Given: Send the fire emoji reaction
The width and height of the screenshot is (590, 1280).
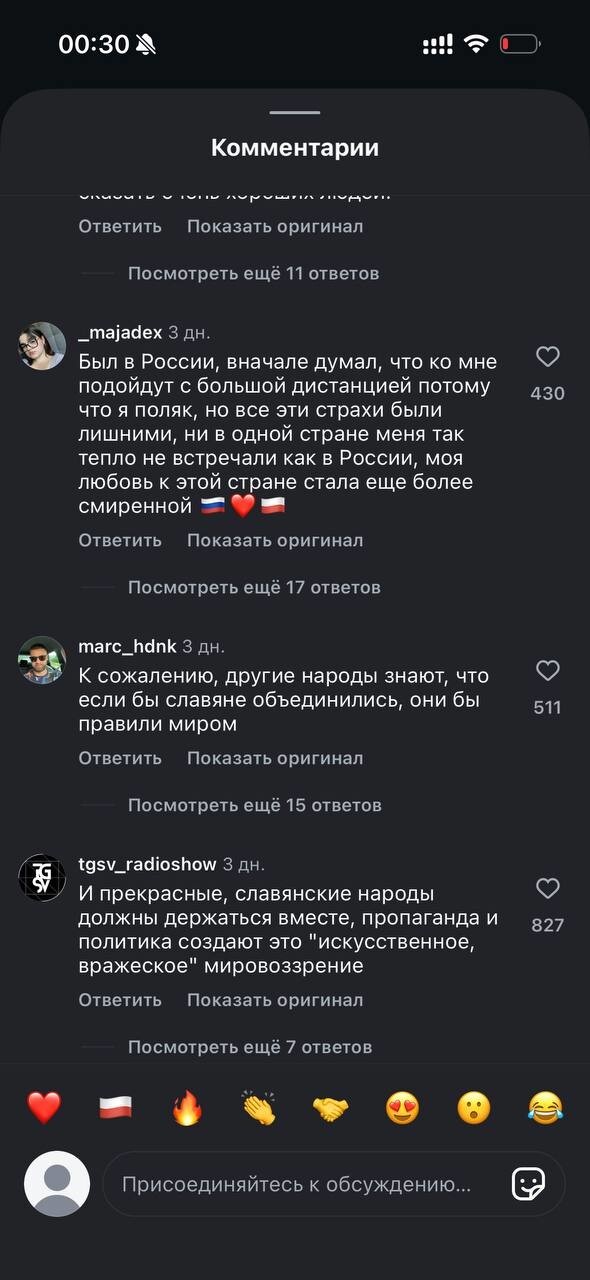Looking at the screenshot, I should 186,1106.
